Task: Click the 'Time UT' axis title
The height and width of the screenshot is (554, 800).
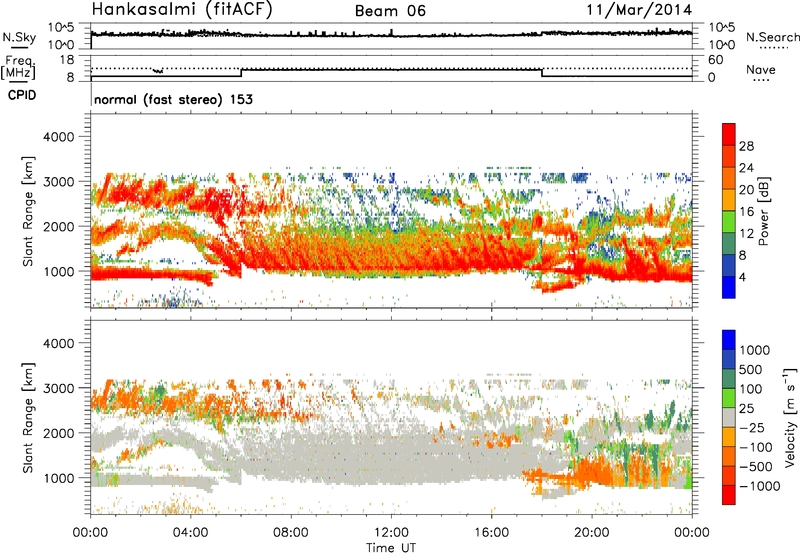Action: coord(391,547)
